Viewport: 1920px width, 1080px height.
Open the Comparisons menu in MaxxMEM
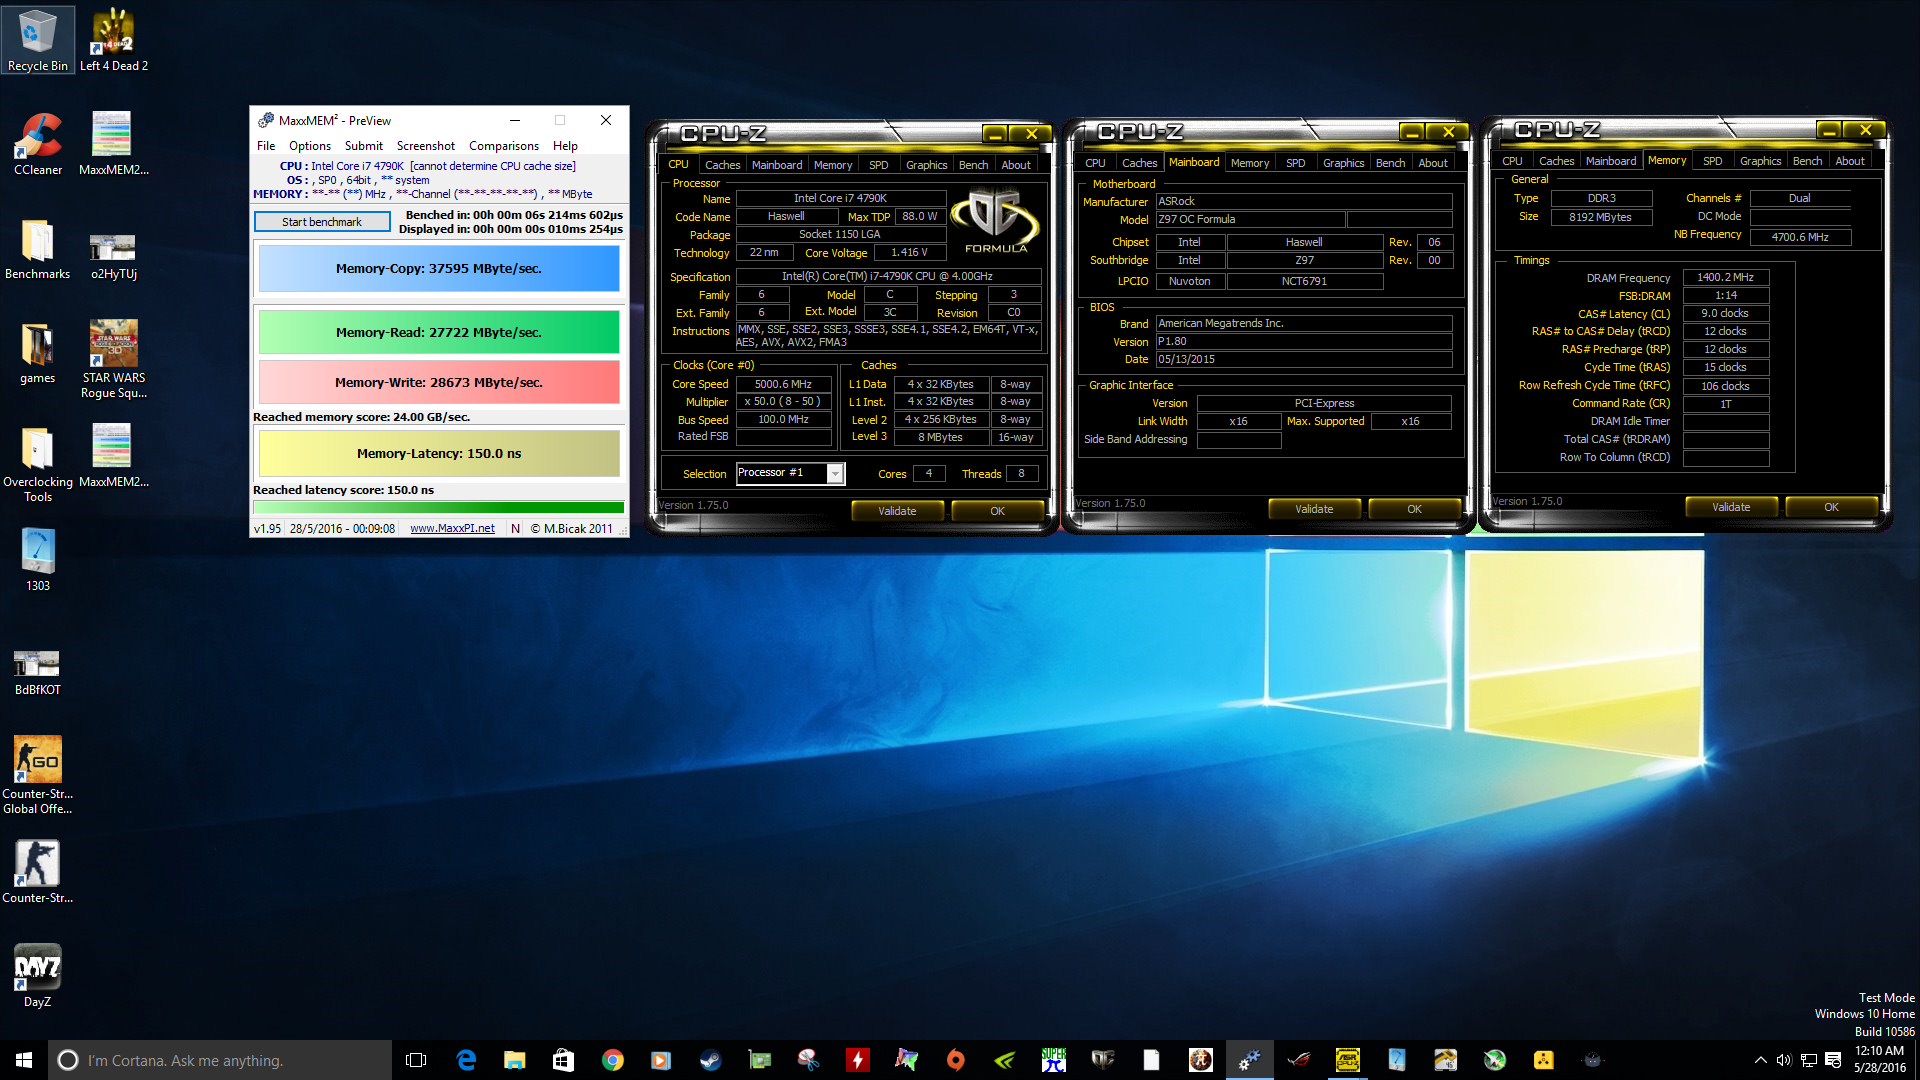point(504,146)
